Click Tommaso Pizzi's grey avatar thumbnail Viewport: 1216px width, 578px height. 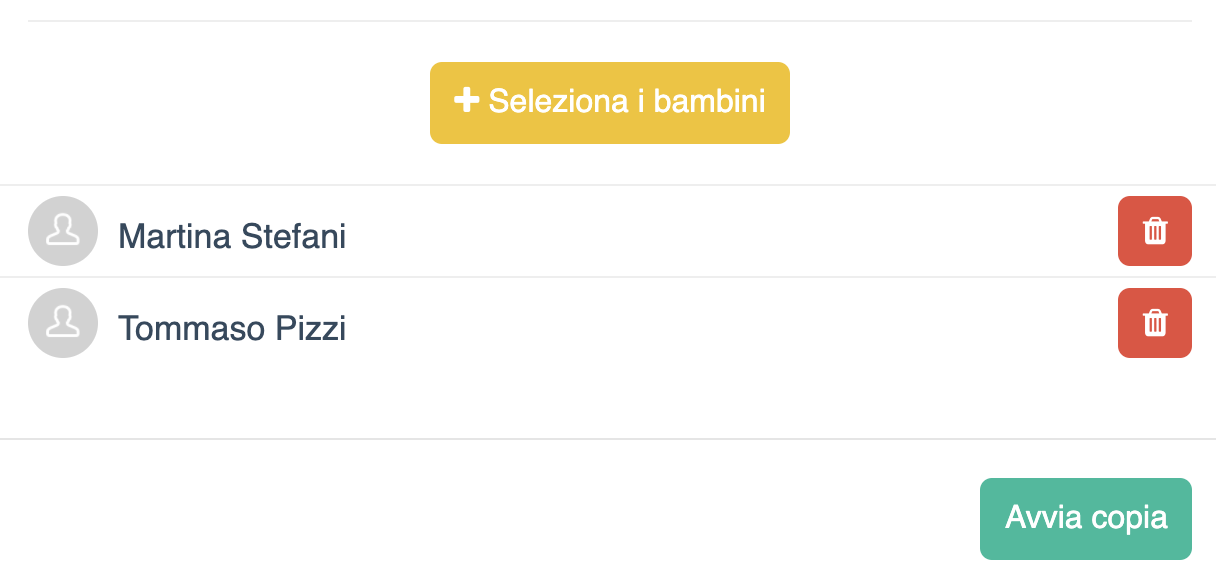[63, 323]
